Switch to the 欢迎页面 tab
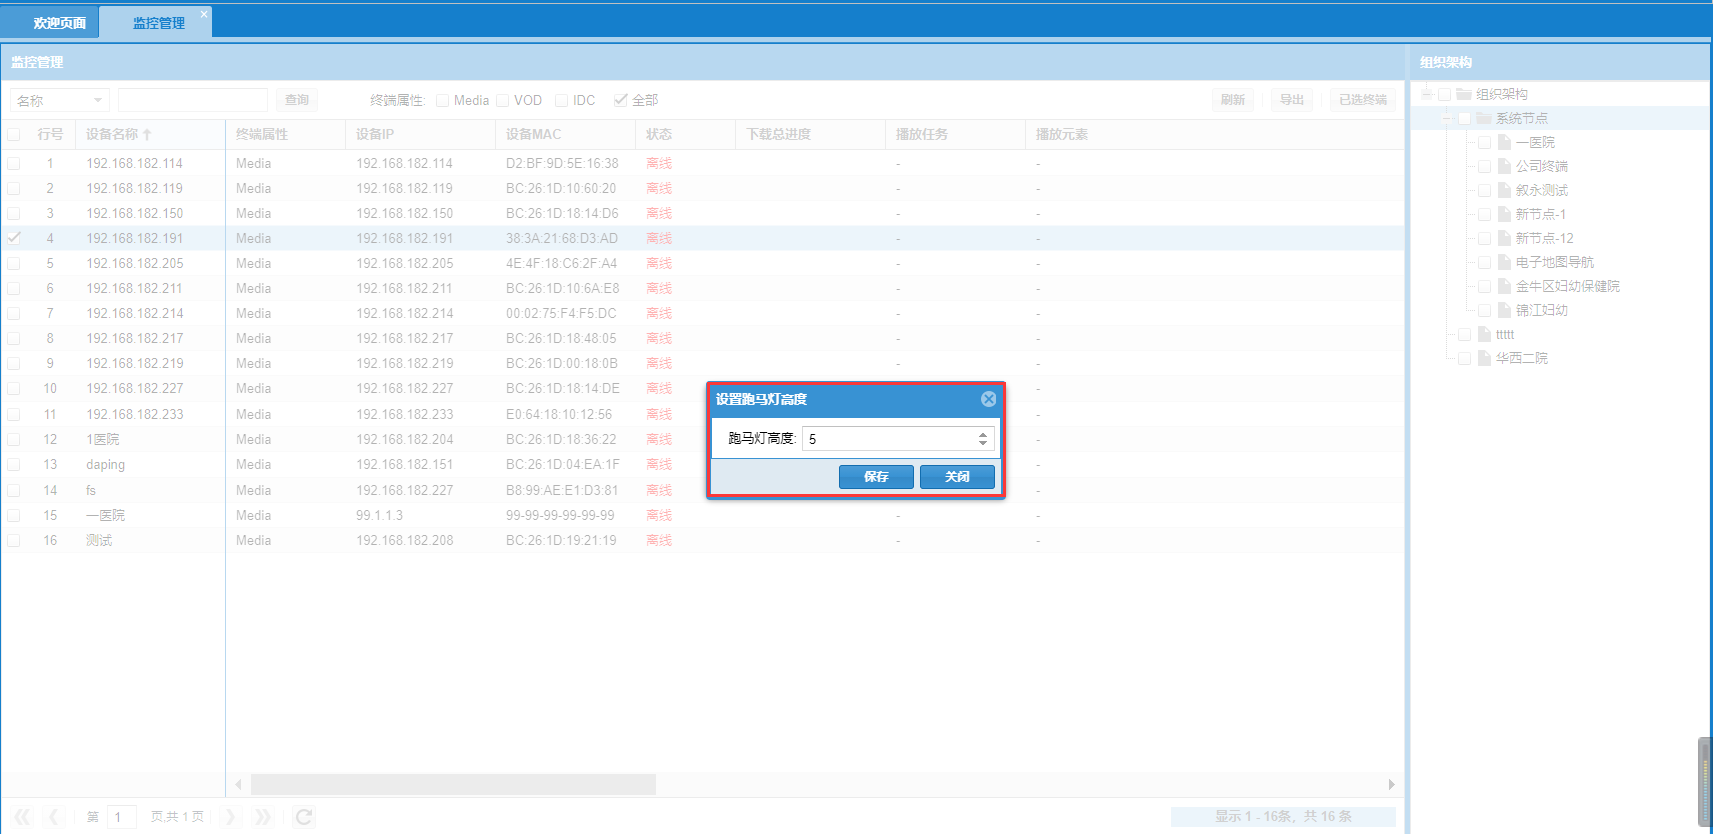 pos(59,22)
